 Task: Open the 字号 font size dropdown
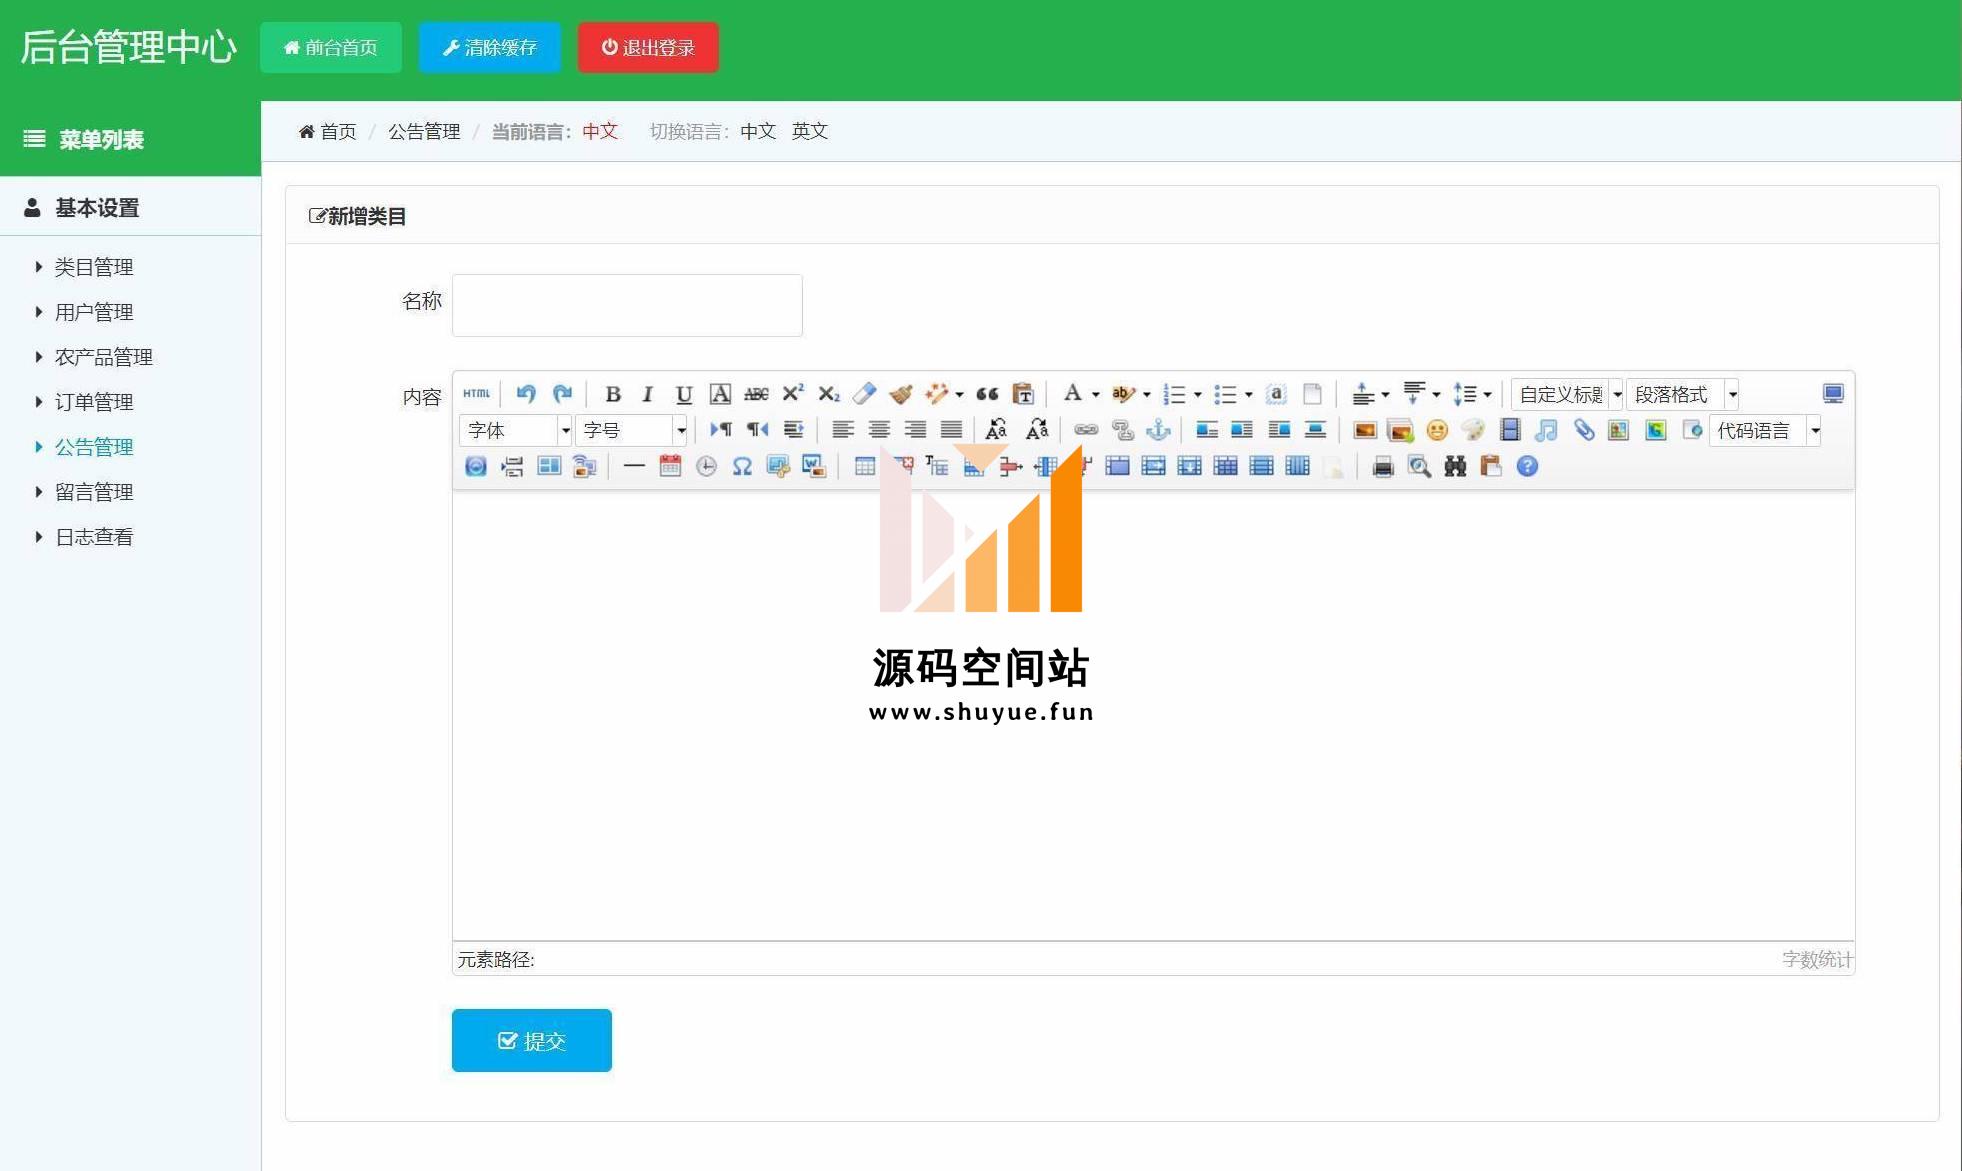point(632,430)
